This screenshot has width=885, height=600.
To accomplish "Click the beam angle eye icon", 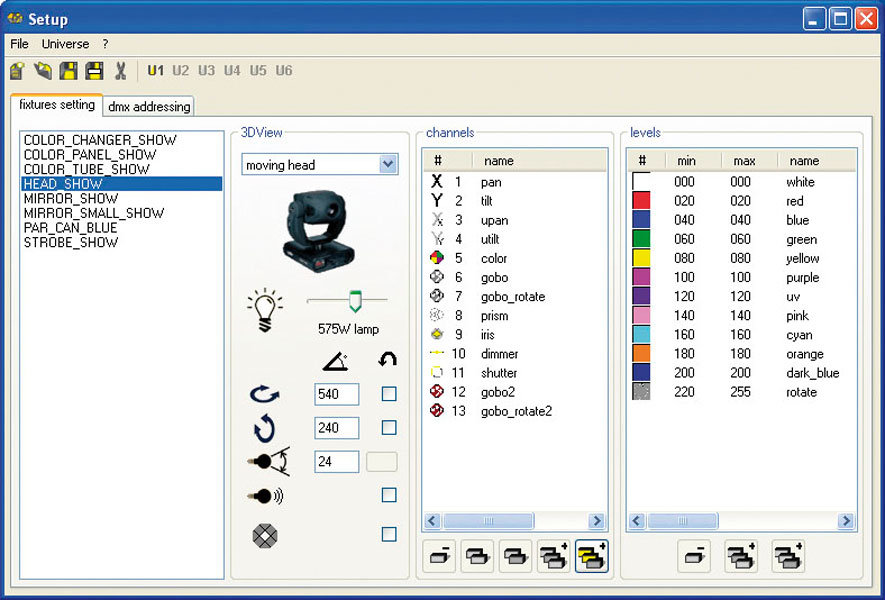I will click(265, 461).
